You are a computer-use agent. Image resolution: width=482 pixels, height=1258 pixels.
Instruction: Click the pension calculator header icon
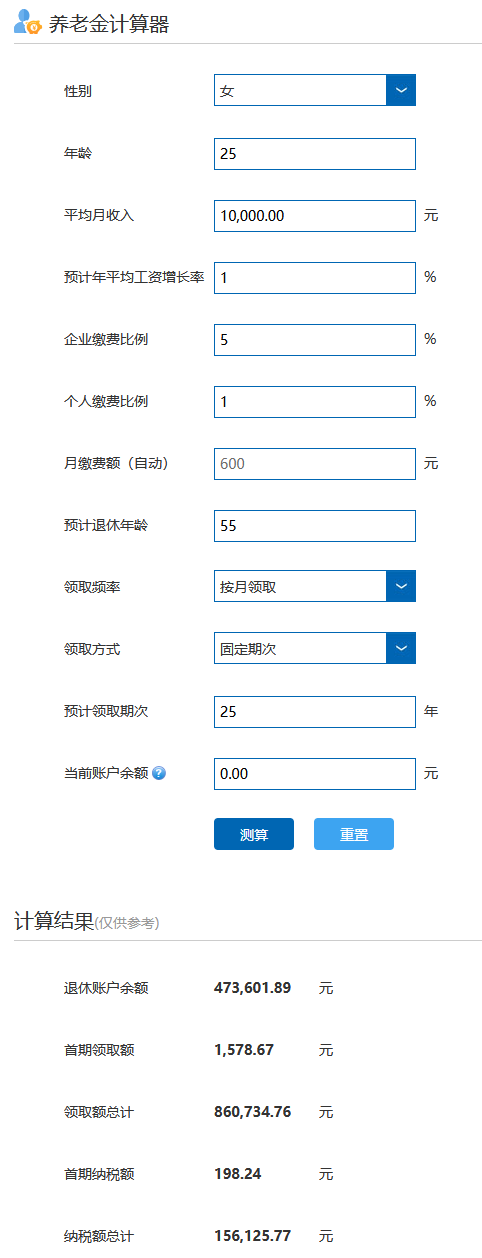pyautogui.click(x=27, y=24)
